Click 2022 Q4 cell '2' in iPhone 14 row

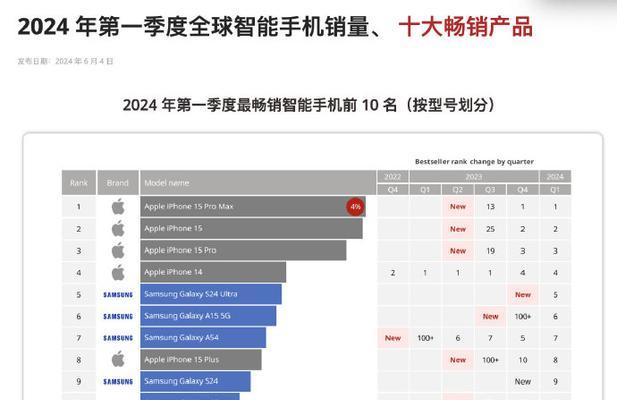click(393, 273)
